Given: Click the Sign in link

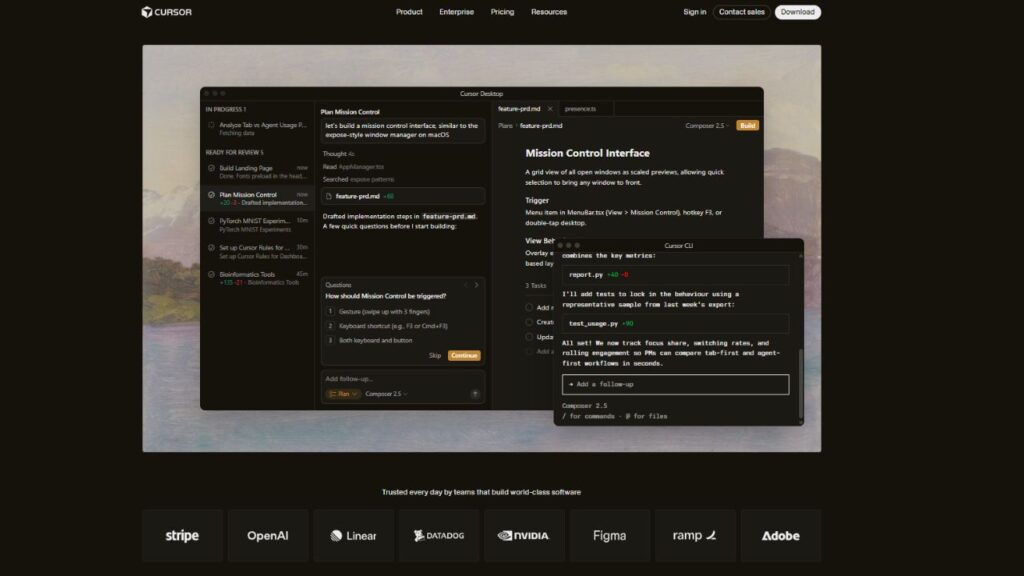Looking at the screenshot, I should 694,12.
